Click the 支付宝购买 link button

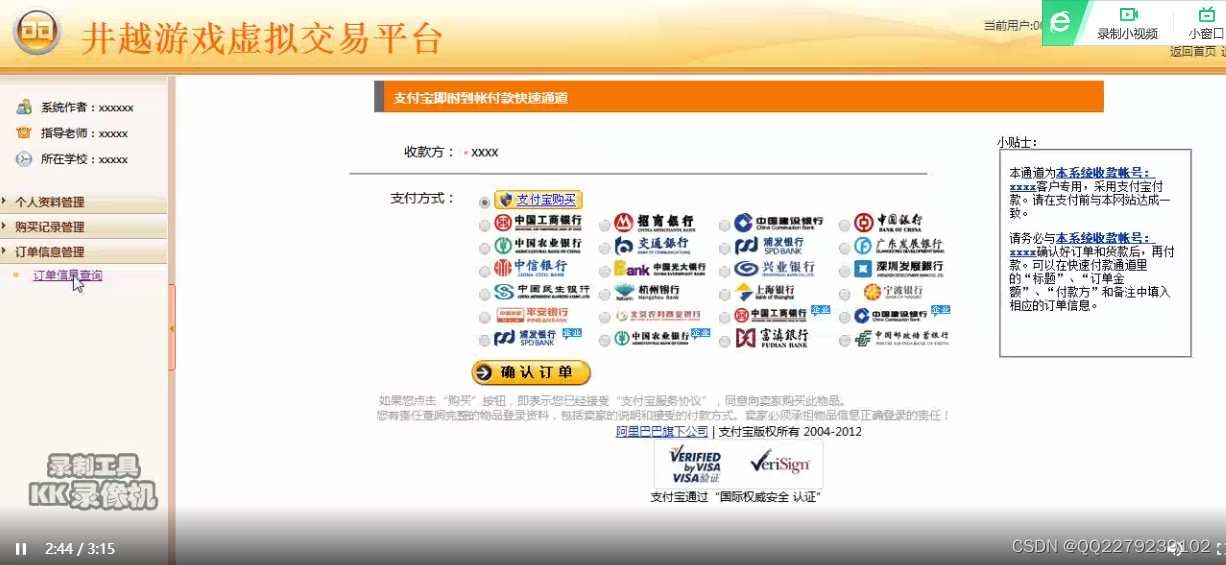tap(538, 200)
